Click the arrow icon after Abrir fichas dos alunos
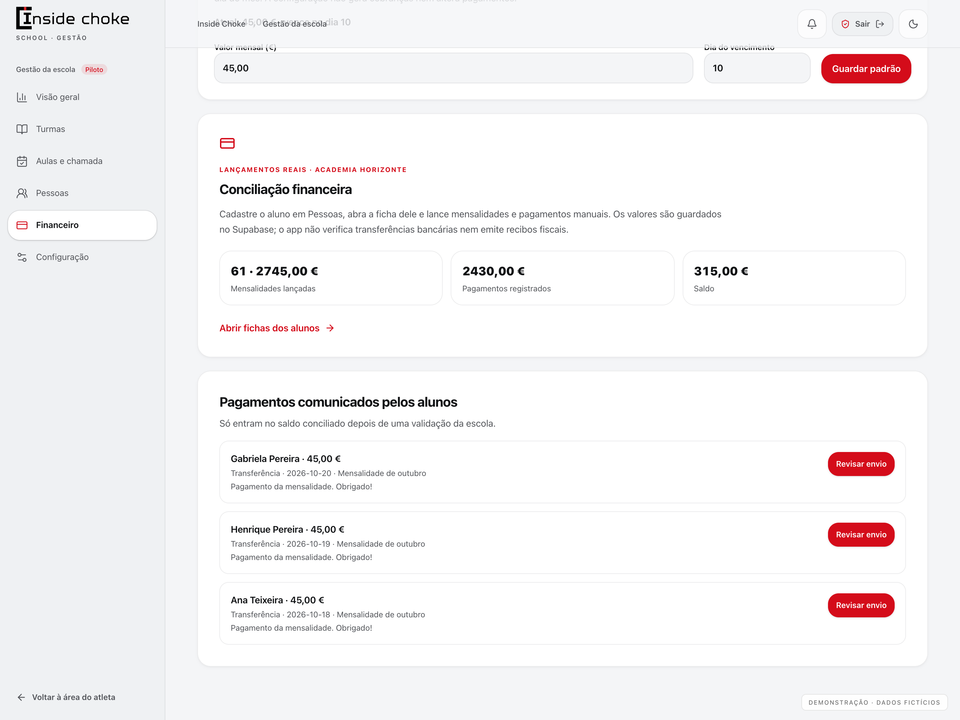Image resolution: width=960 pixels, height=720 pixels. click(x=330, y=328)
